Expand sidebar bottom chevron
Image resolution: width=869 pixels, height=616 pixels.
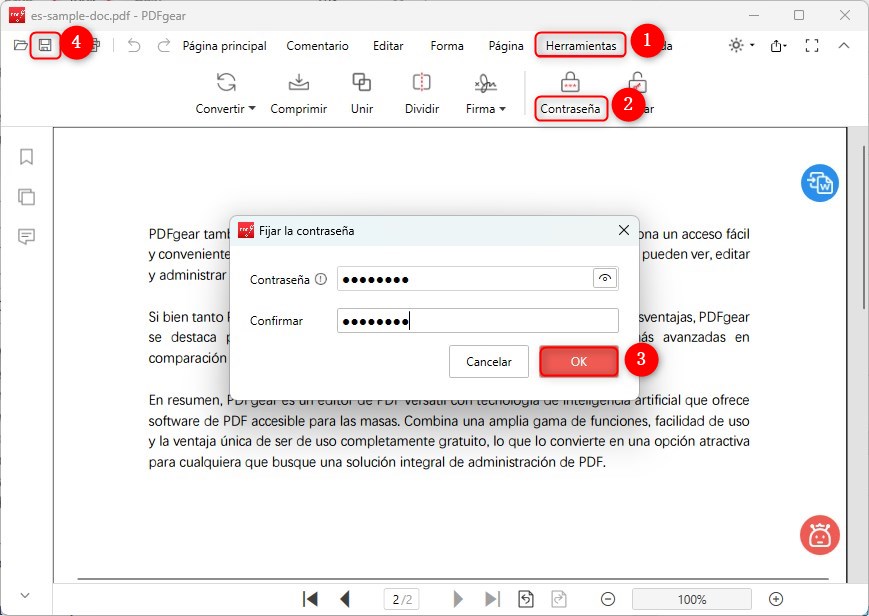(x=25, y=595)
